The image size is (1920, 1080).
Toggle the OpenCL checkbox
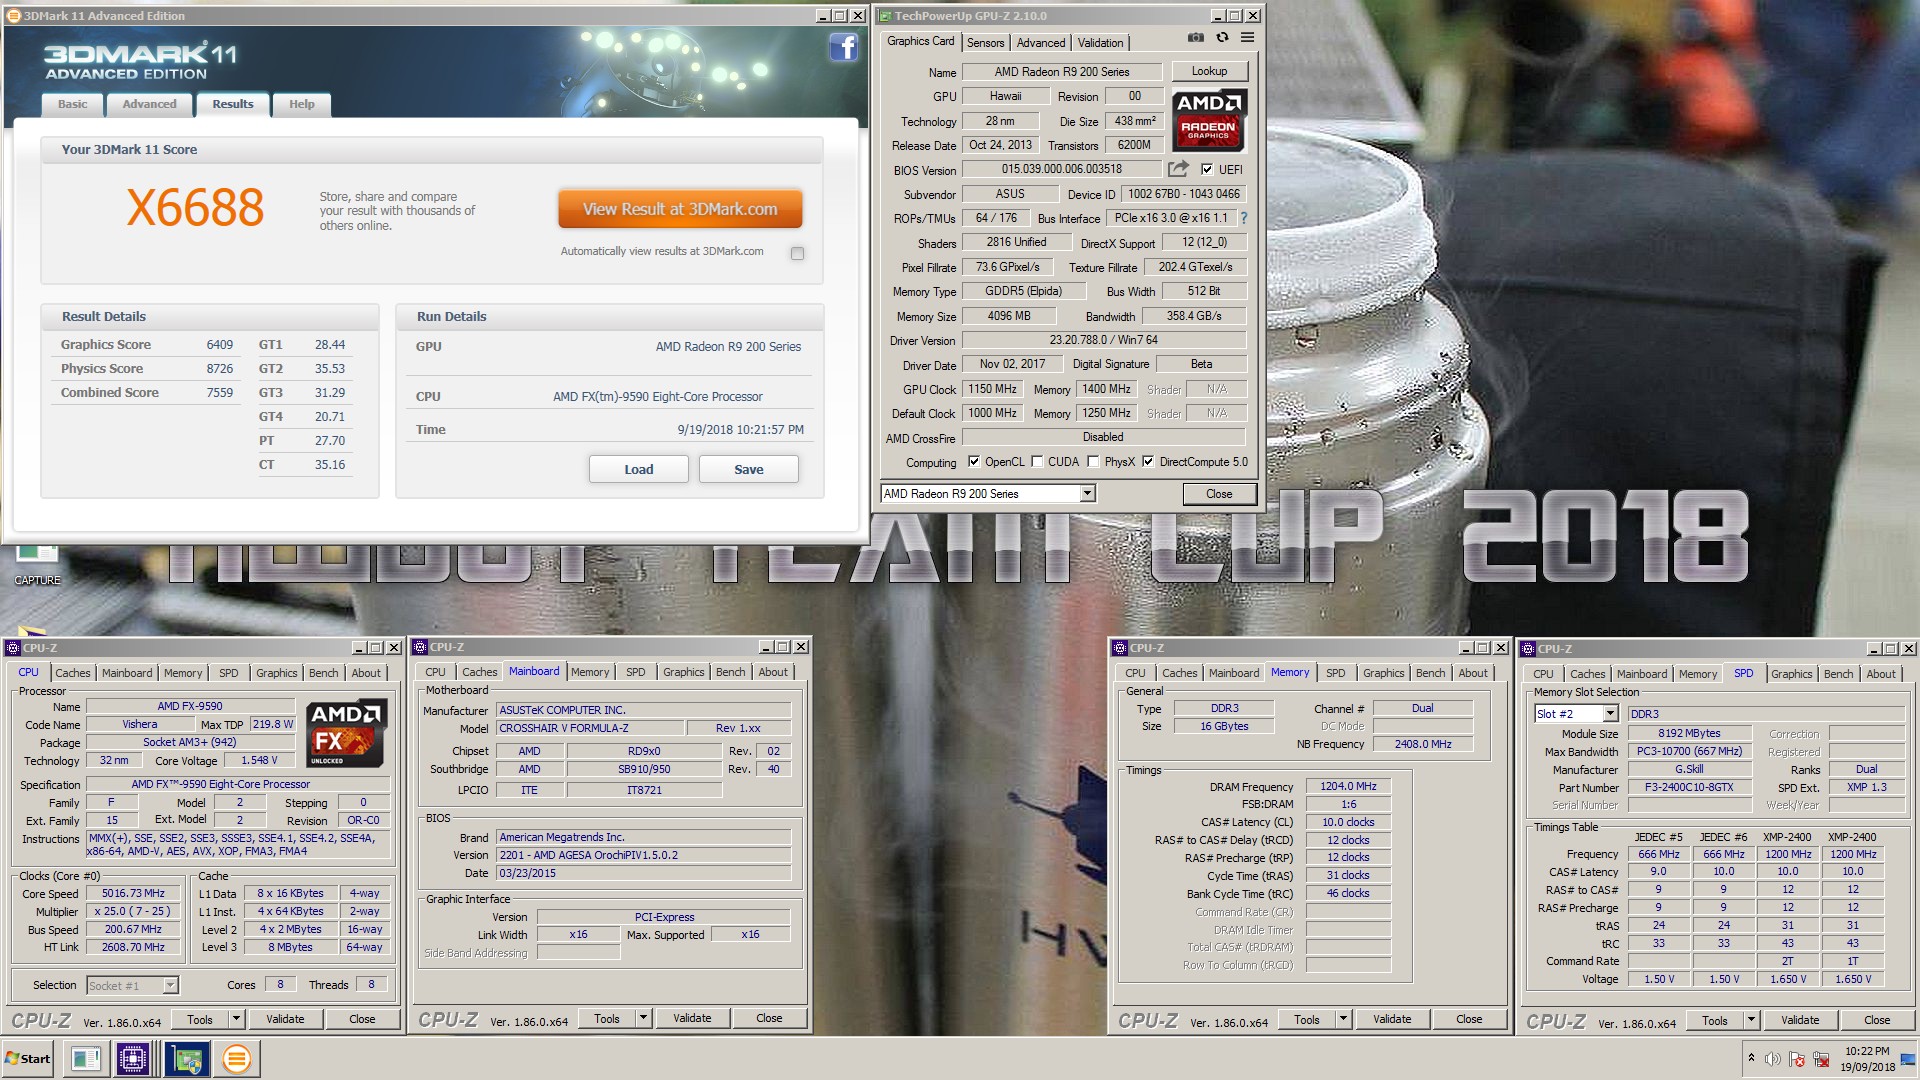click(x=974, y=462)
